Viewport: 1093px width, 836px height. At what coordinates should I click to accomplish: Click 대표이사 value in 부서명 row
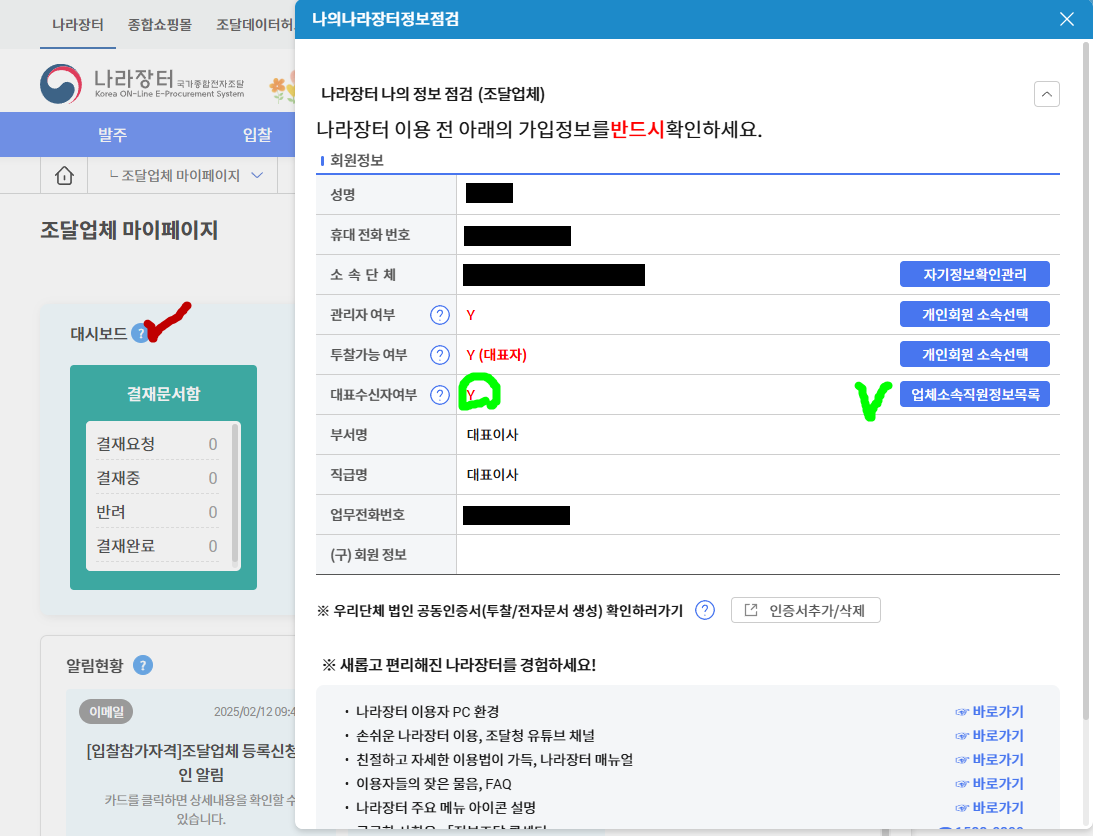tap(492, 435)
